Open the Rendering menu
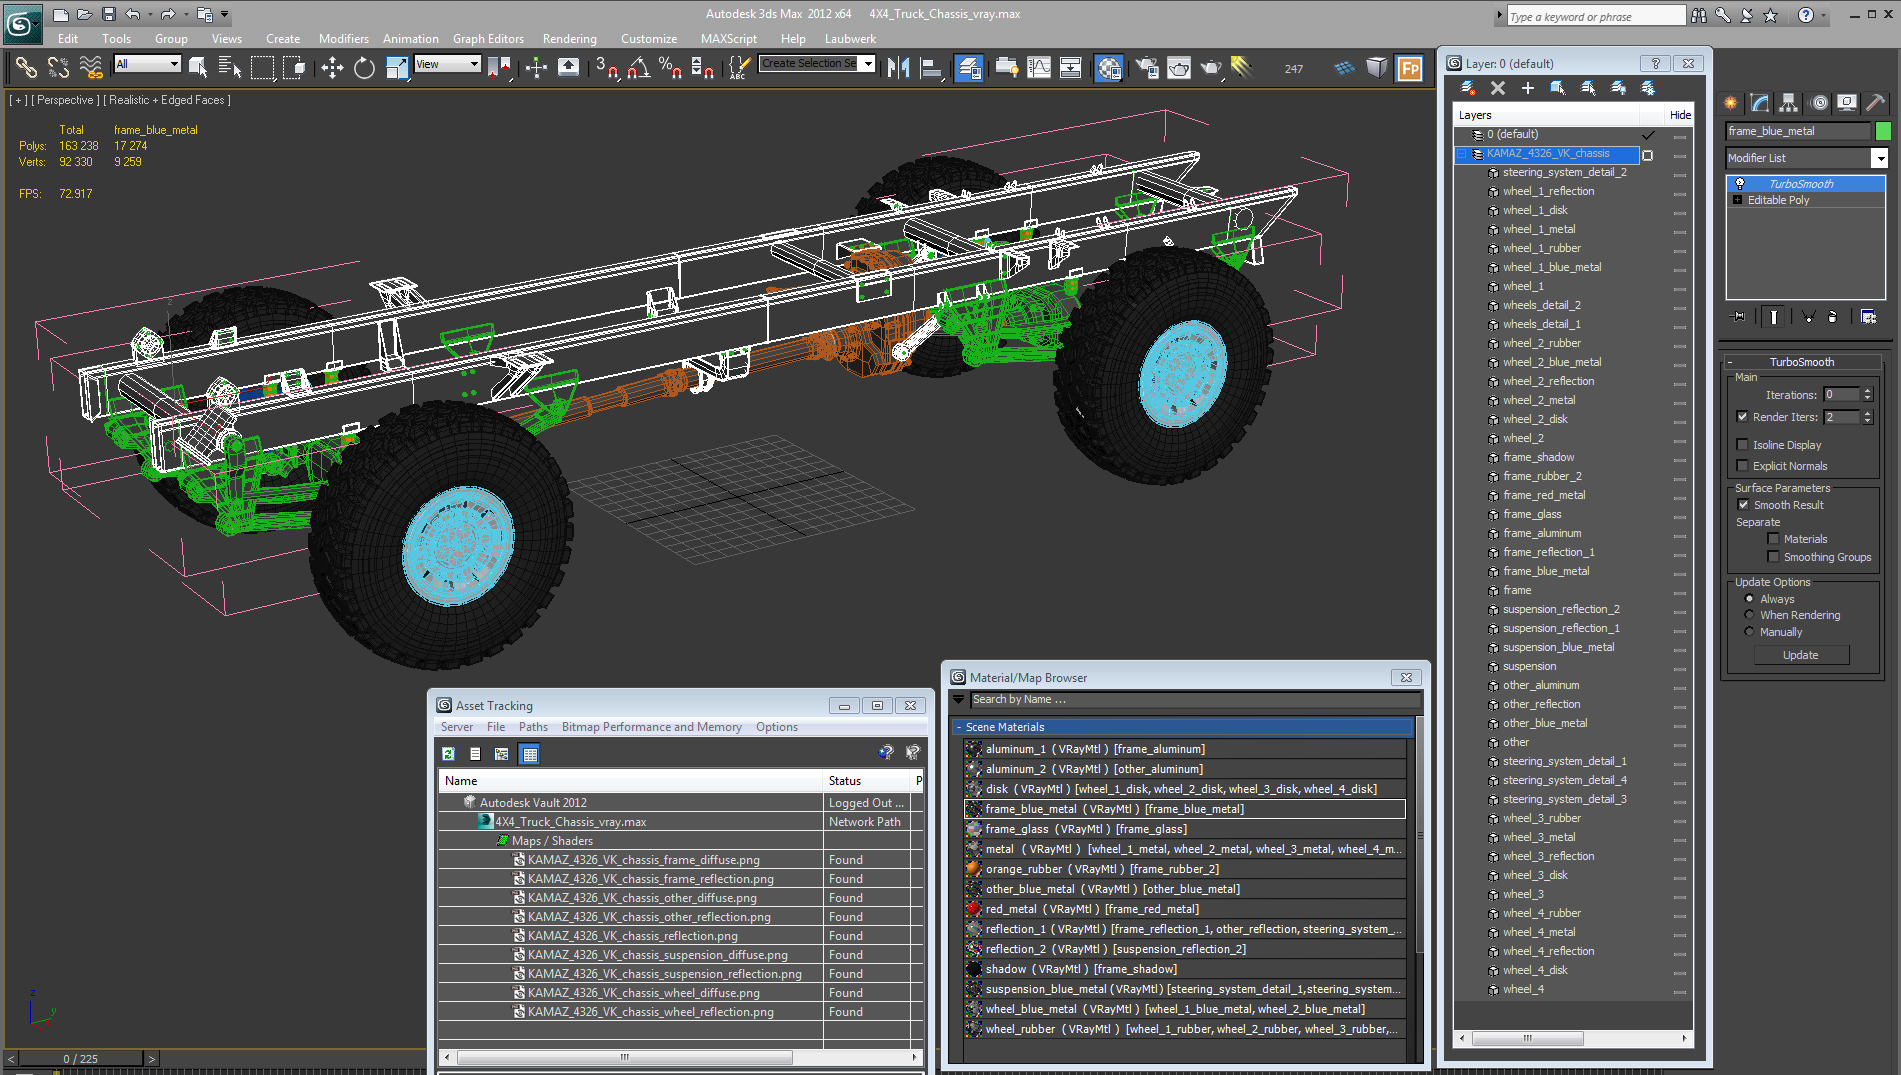Screen dimensions: 1901x1075 click(569, 39)
